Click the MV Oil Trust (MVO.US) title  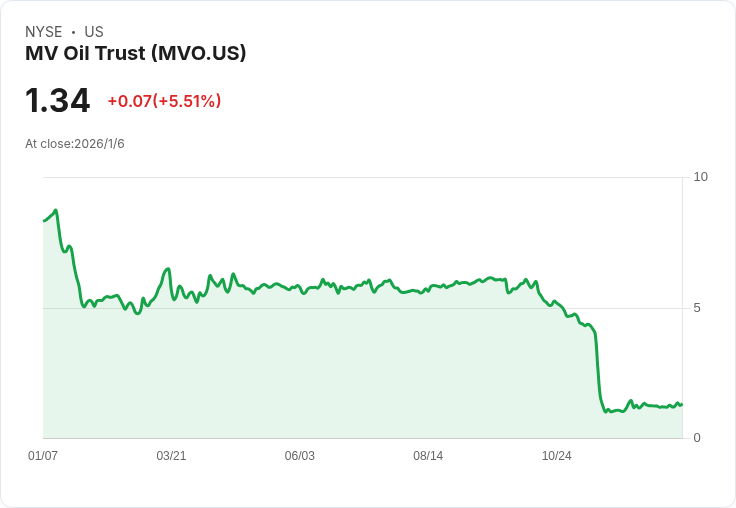coord(135,53)
